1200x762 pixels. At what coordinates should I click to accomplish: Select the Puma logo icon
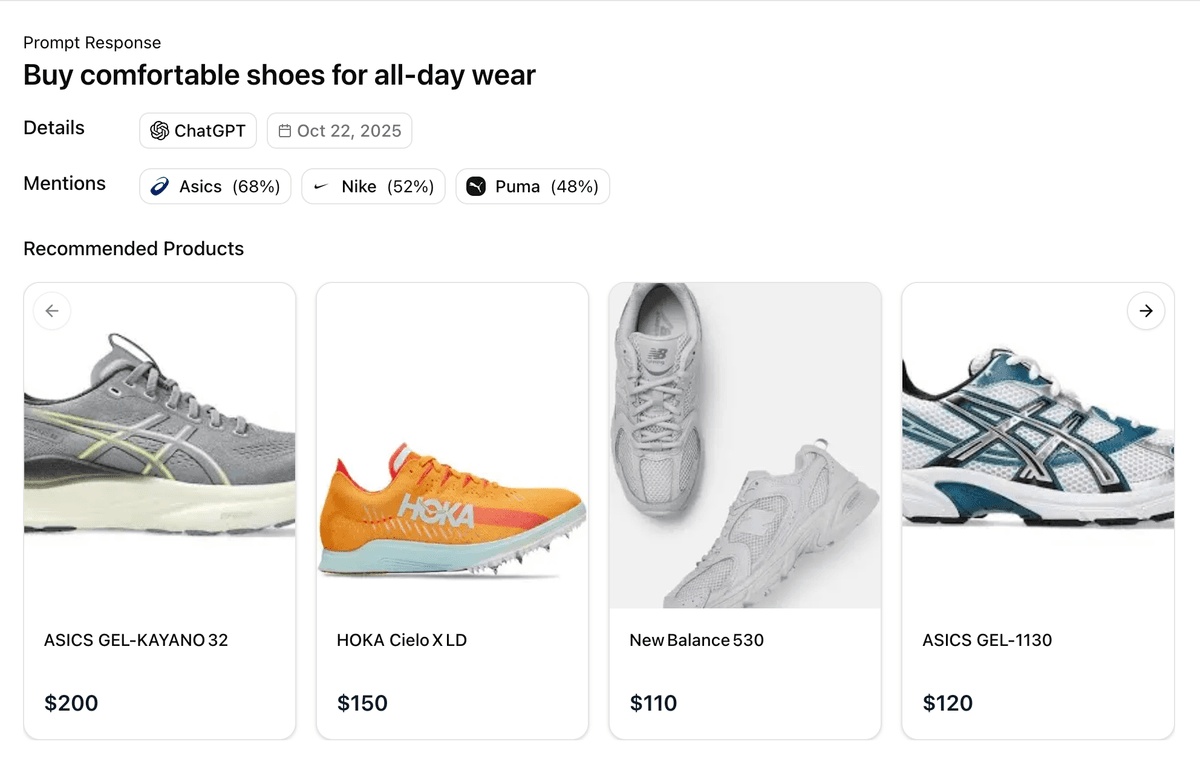coord(476,186)
